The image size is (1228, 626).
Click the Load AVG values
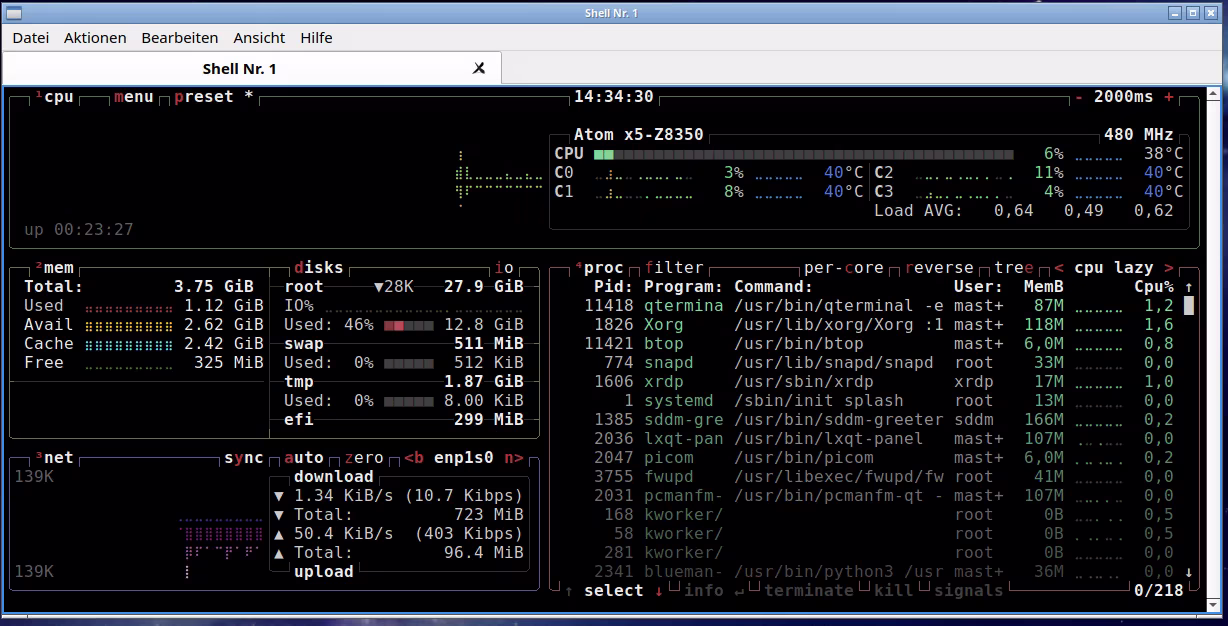pyautogui.click(x=1084, y=211)
